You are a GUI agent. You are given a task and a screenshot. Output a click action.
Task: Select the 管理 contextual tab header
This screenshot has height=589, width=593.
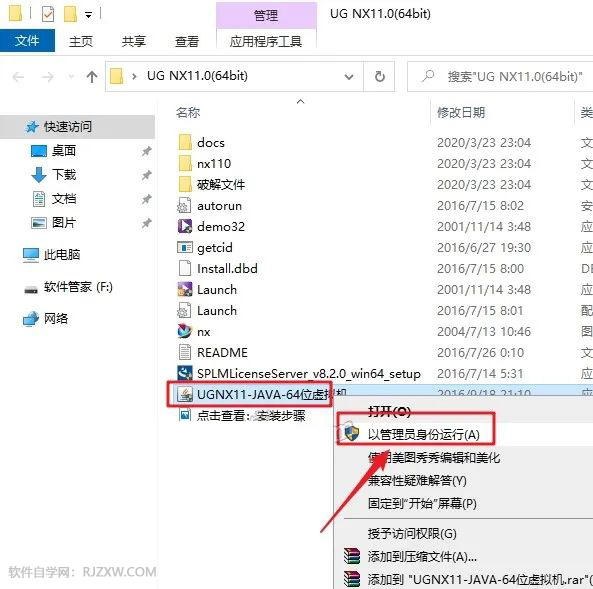click(266, 15)
